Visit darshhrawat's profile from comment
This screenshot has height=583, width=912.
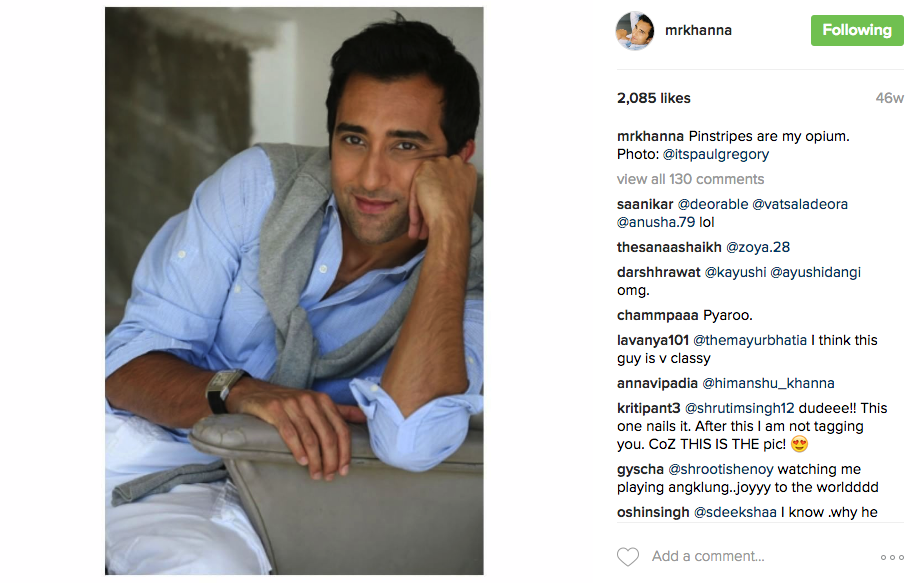click(x=658, y=272)
